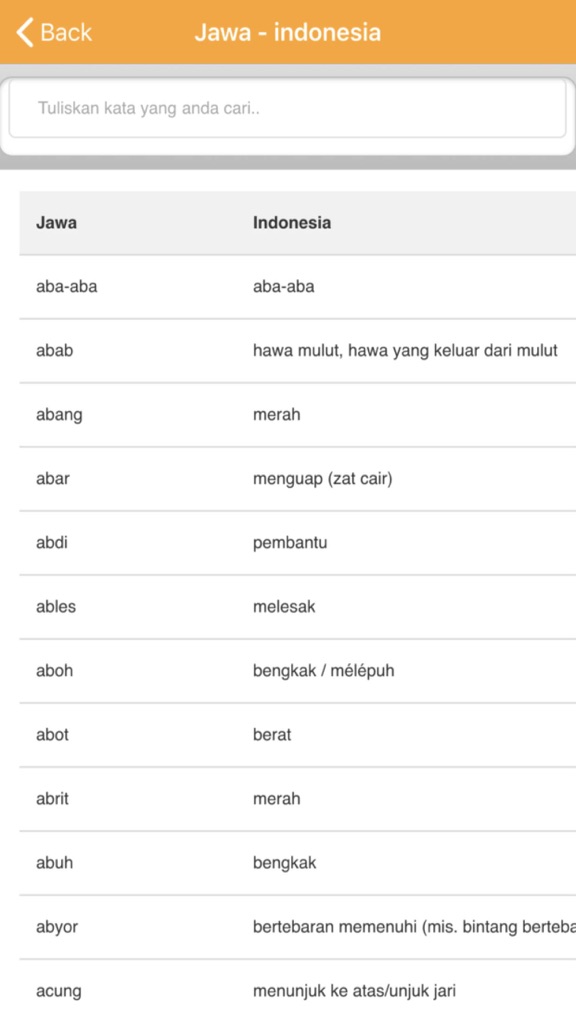Open the entry abar
This screenshot has height=1024, width=576.
[50, 478]
